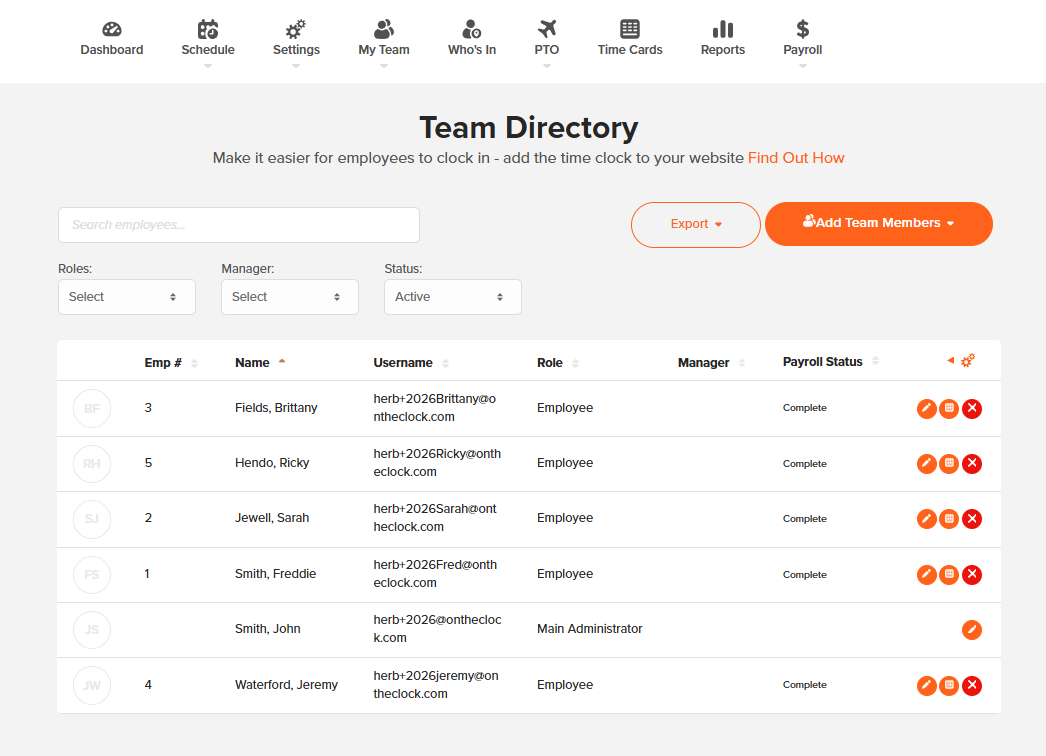Viewport: 1046px width, 756px height.
Task: Delete Jewell, Sarah with red X
Action: (972, 518)
